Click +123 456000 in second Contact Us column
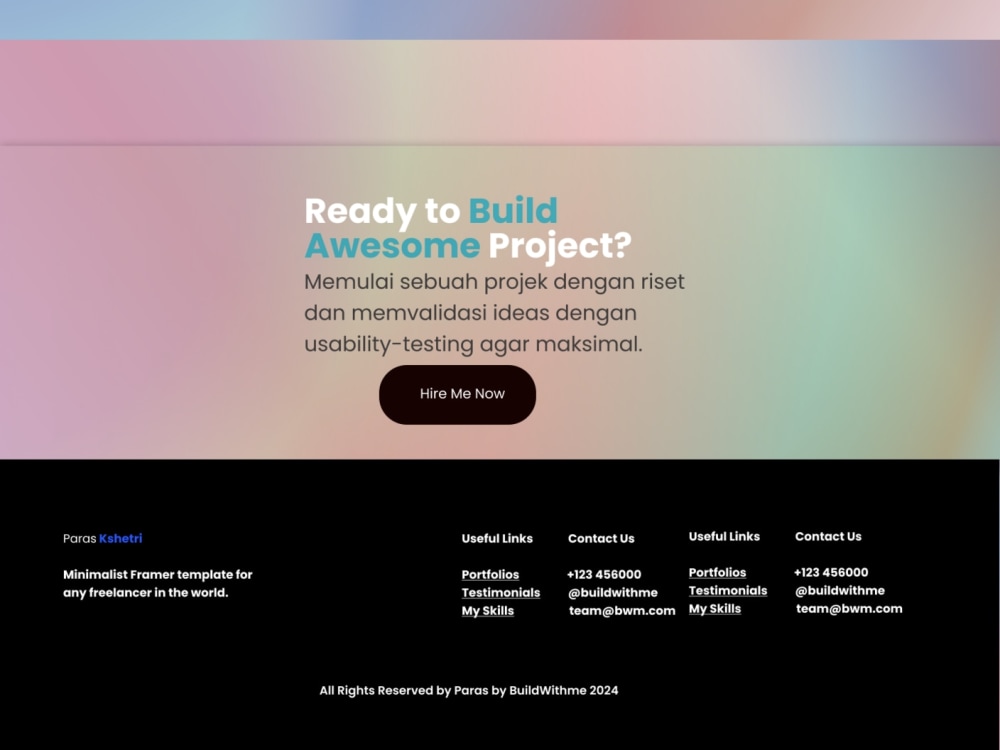Screen dimensions: 1000x750 tap(831, 573)
